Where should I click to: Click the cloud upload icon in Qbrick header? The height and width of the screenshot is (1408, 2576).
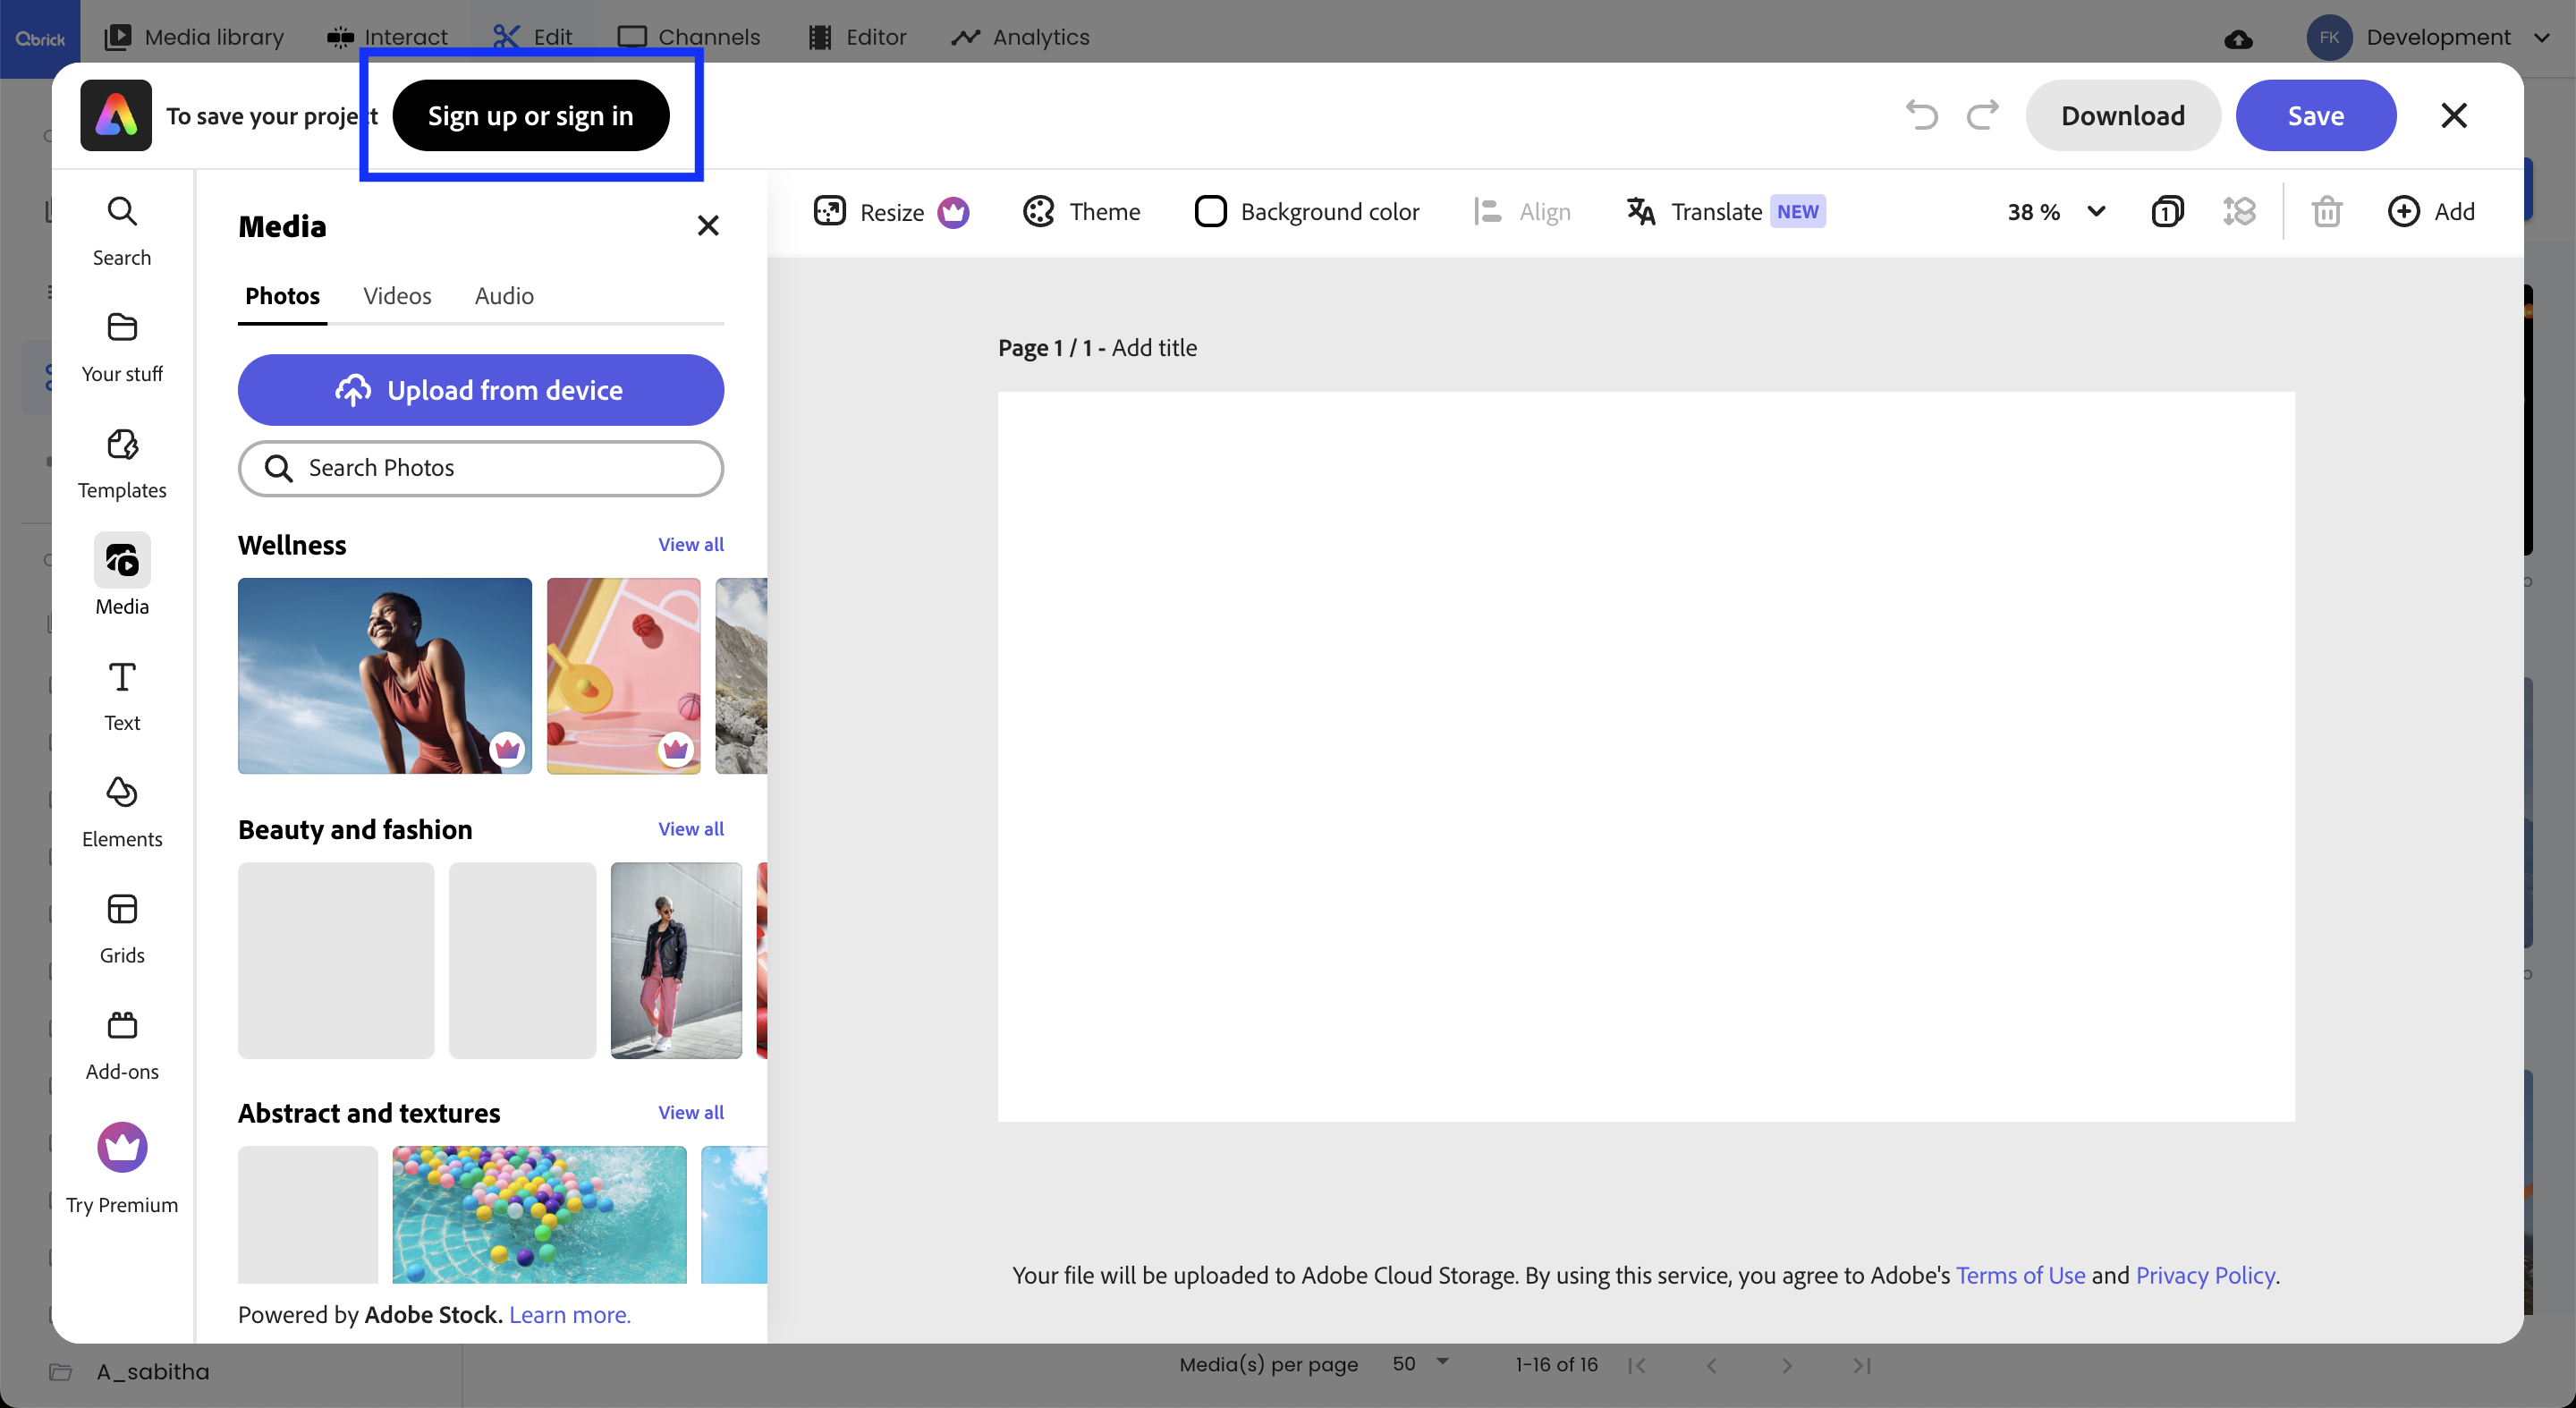click(2238, 38)
